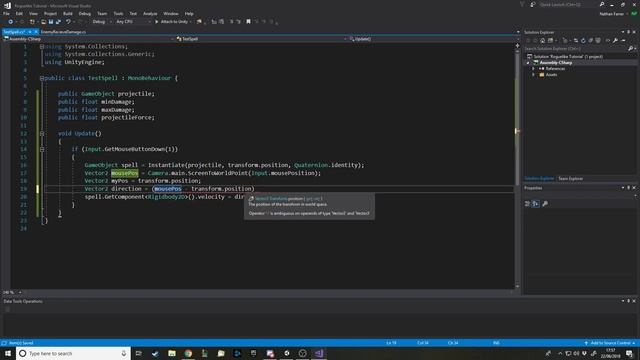Screen dimensions: 640x360
Task: Click the Visual Studio taskbar icon
Action: [x=319, y=353]
